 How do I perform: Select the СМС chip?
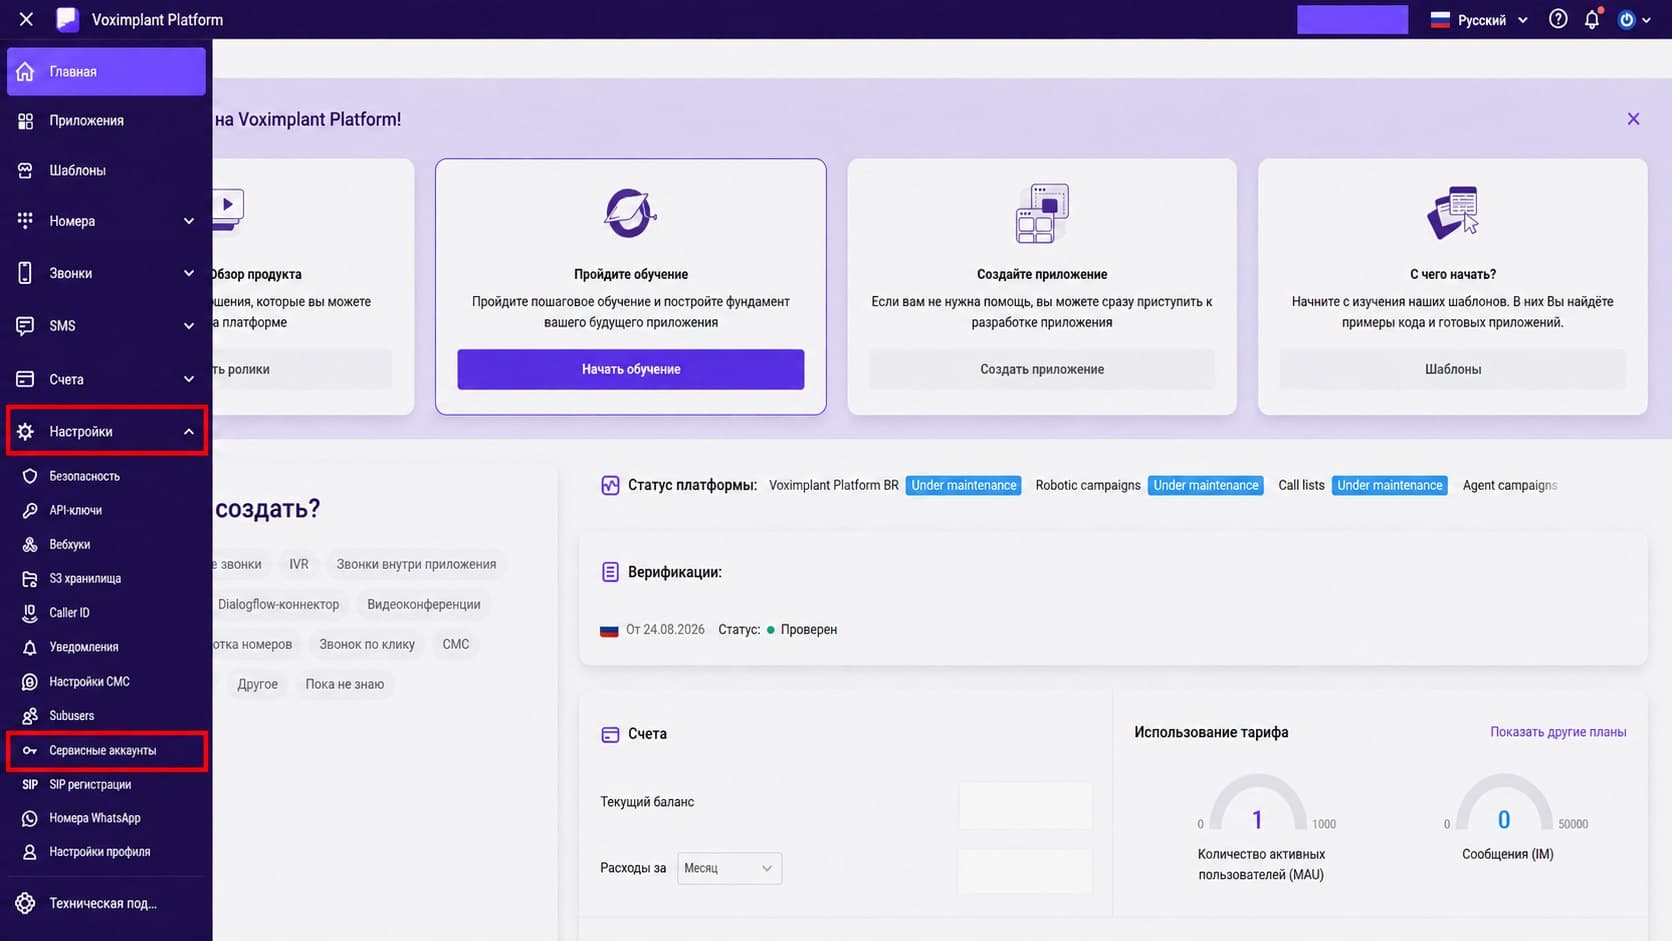click(456, 644)
